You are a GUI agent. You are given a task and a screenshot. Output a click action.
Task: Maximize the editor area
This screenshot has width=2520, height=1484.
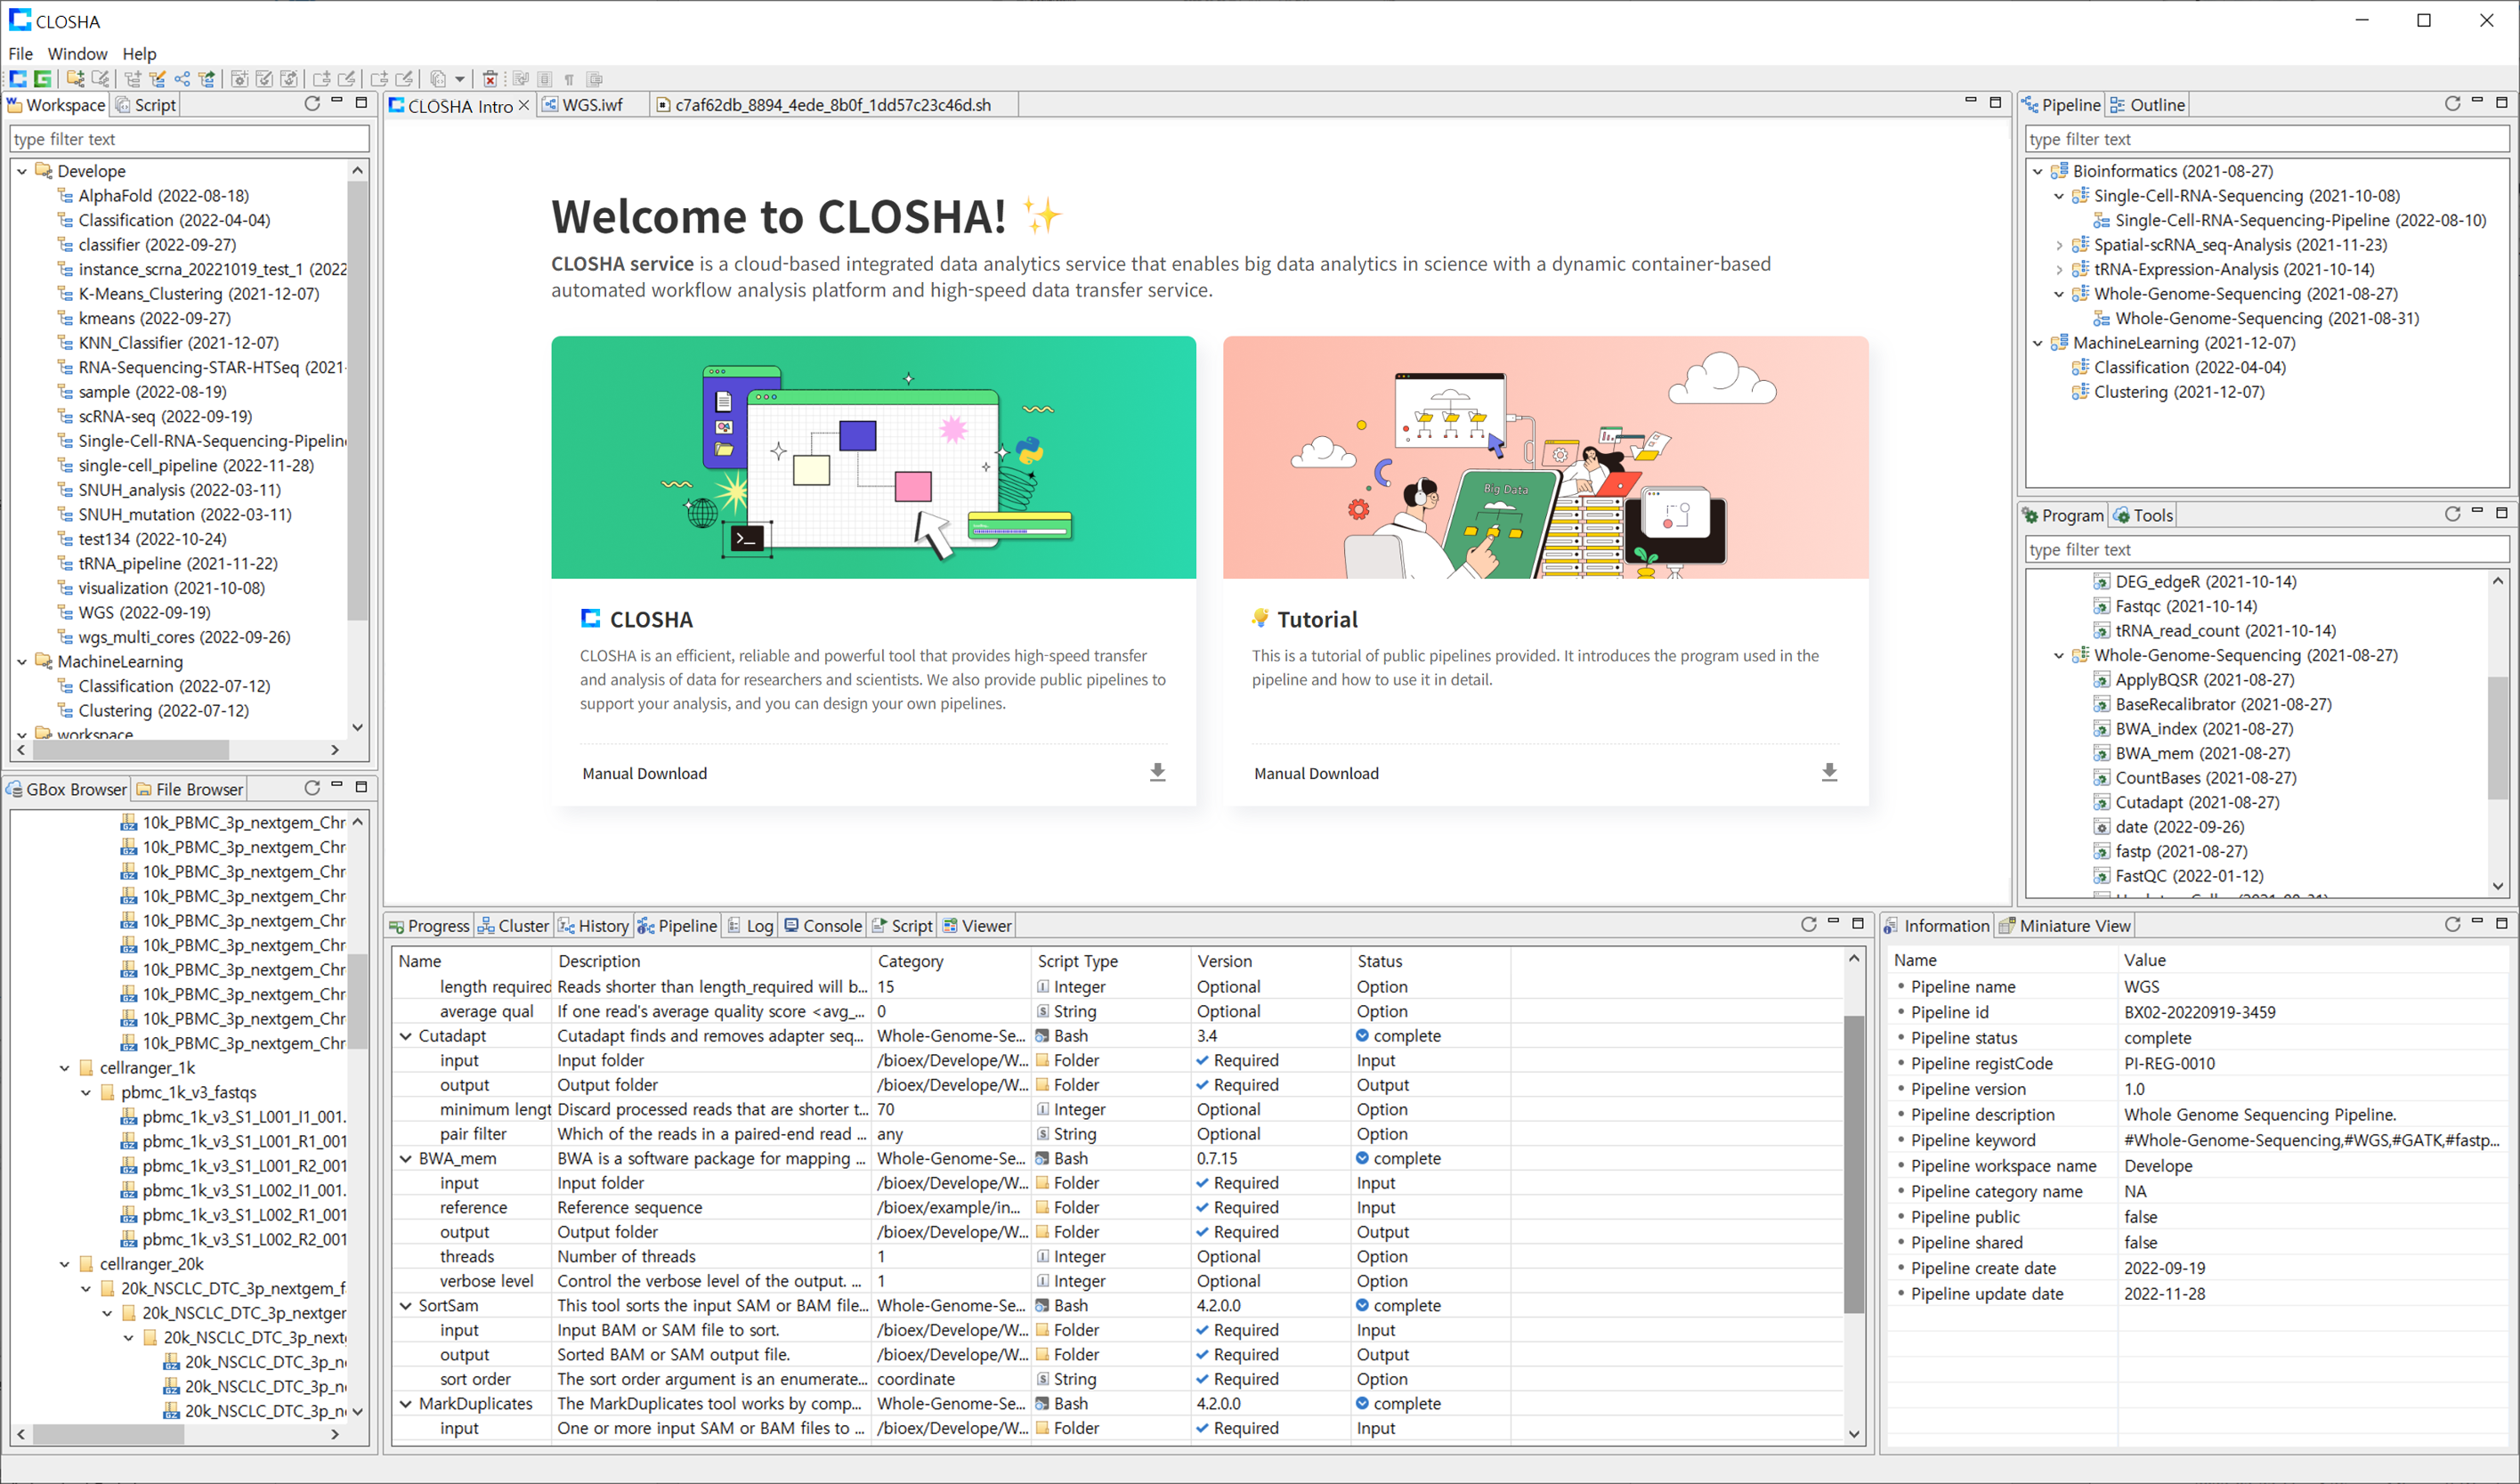(1995, 102)
